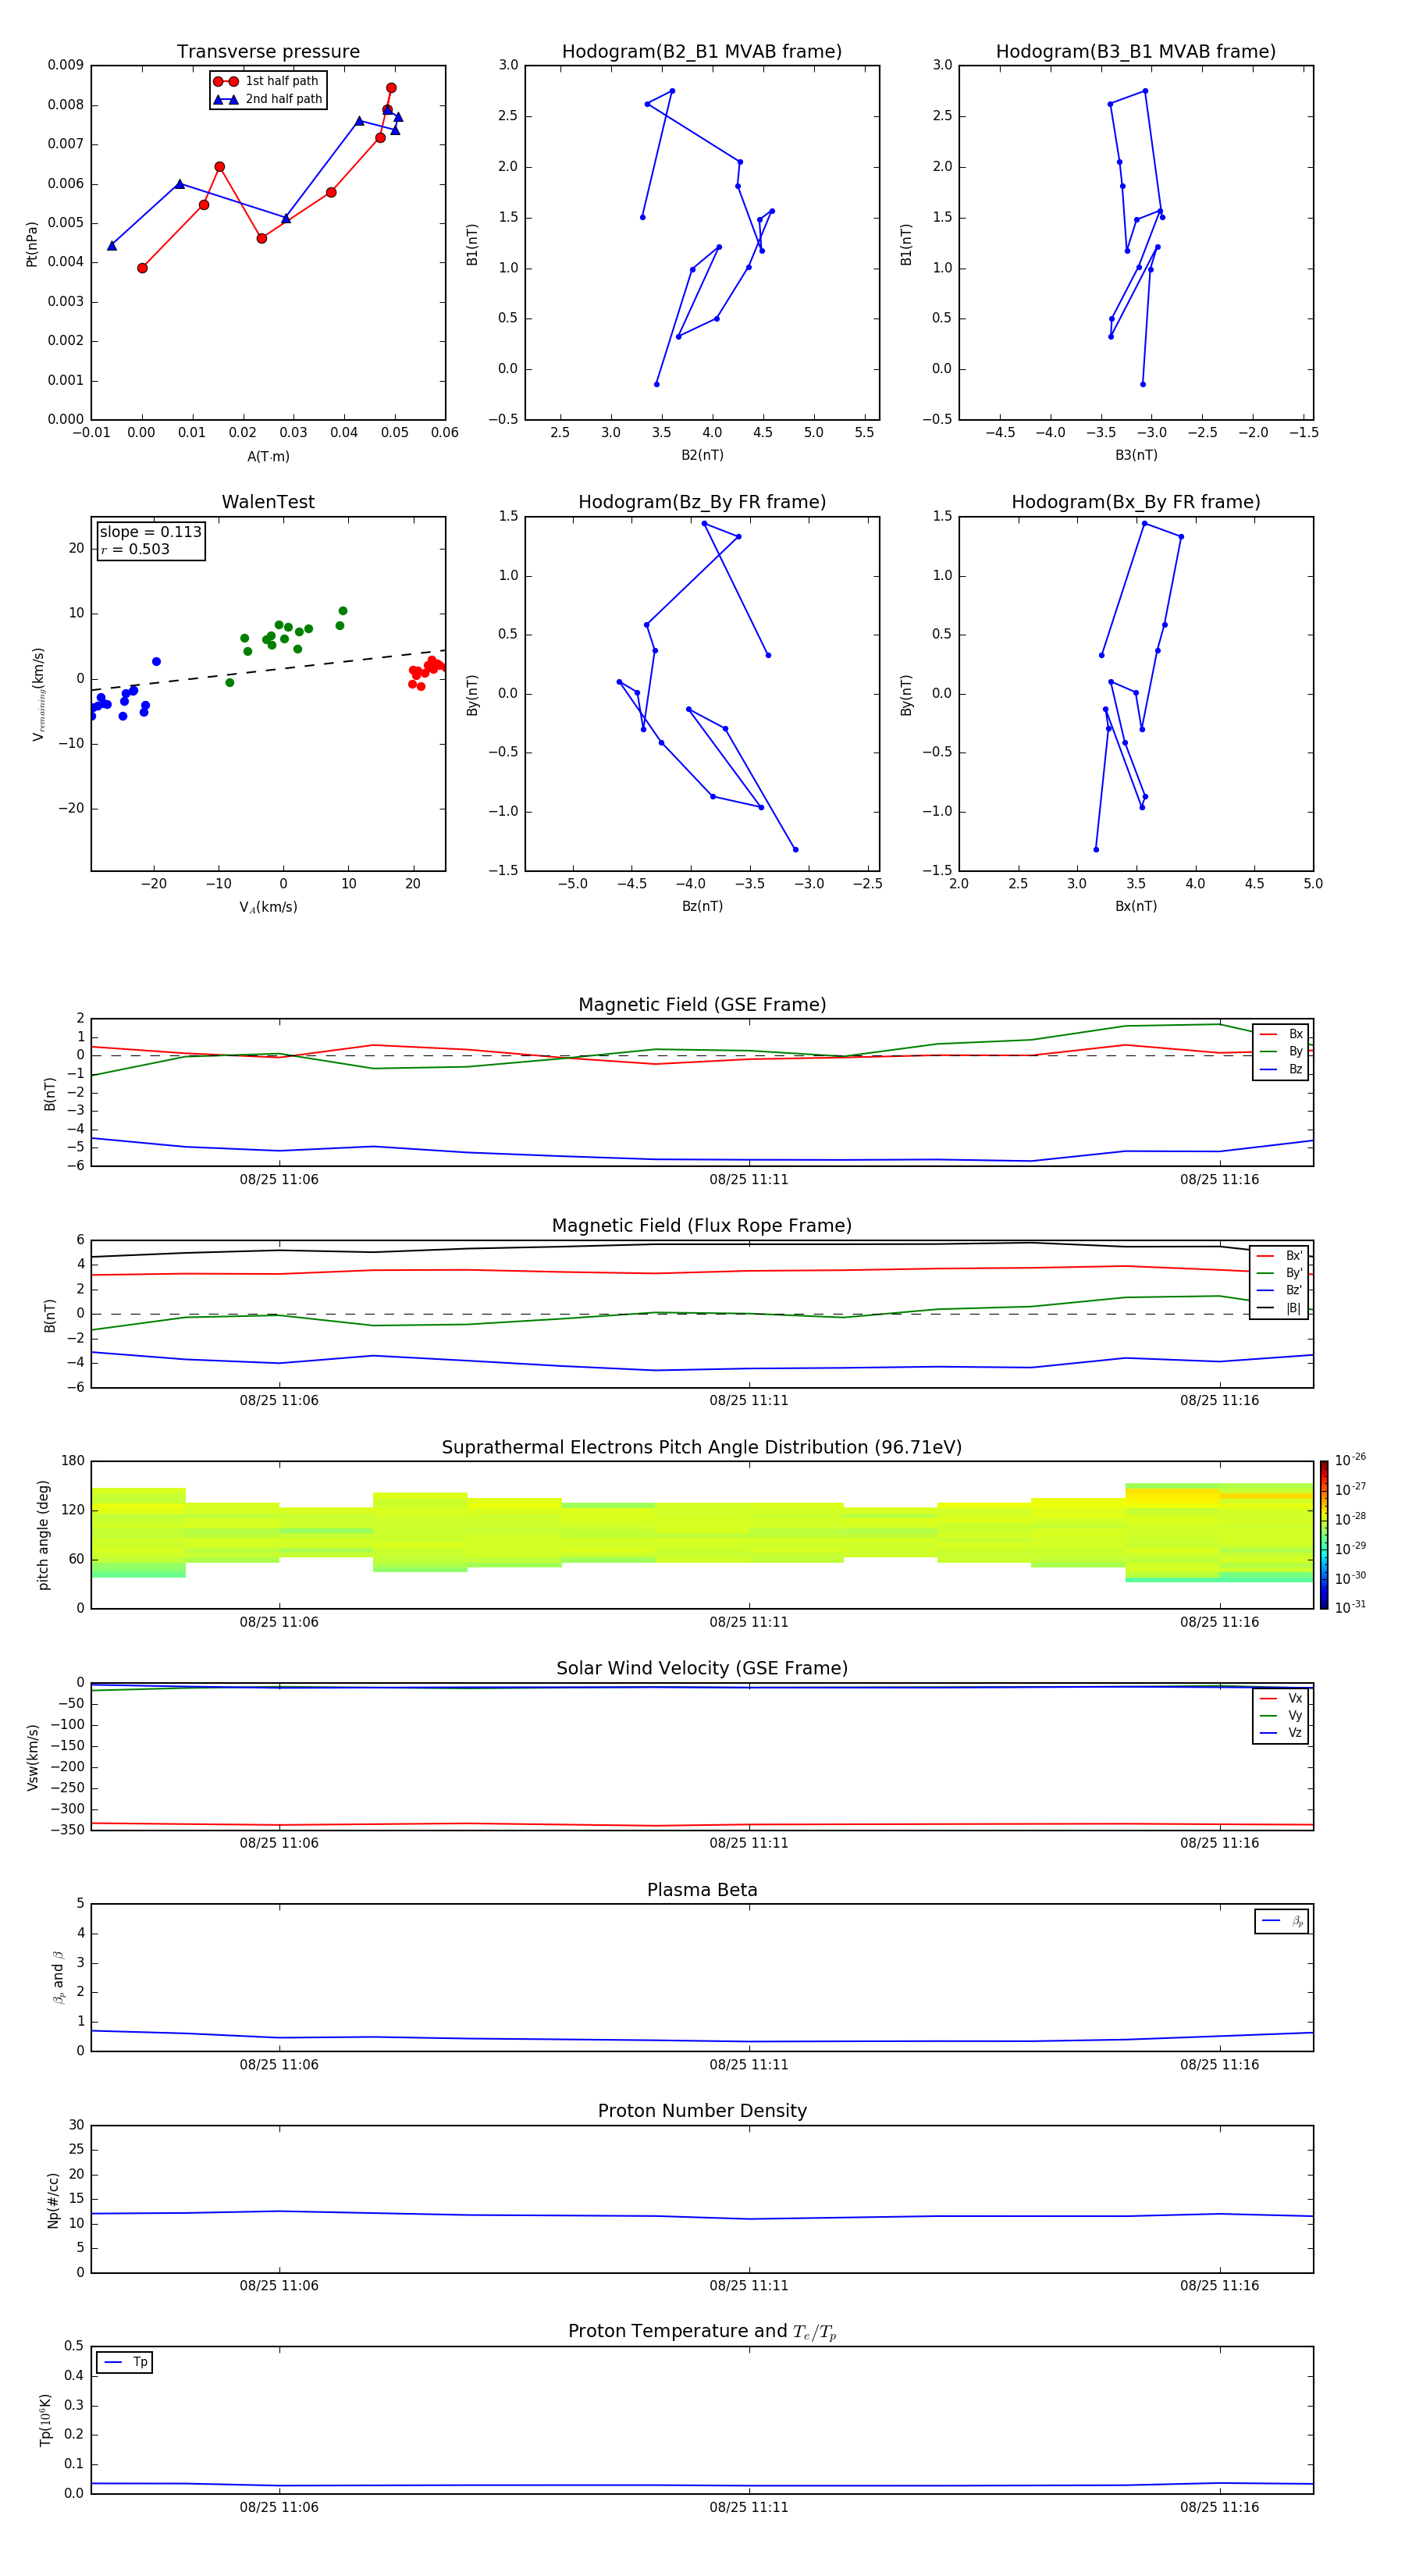Click the 'A(T·m)' x-axis label

click(x=268, y=456)
